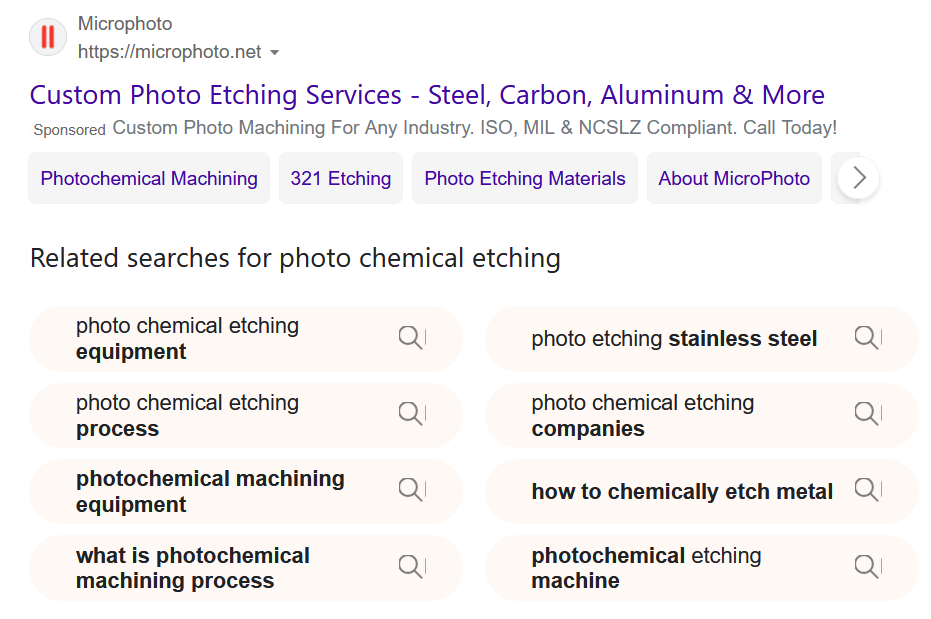Screen dimensions: 931x619
Task: Visit the About MicroPhoto sitelink
Action: [734, 178]
